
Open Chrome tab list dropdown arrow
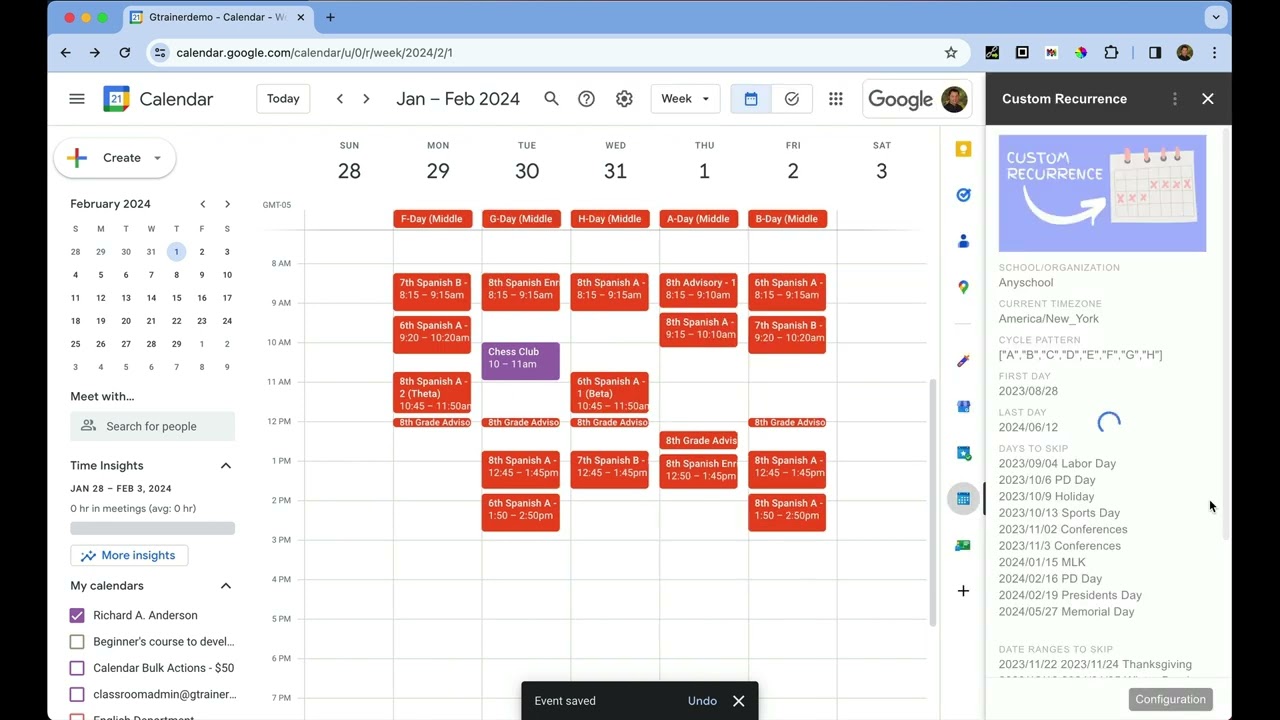tap(1216, 17)
